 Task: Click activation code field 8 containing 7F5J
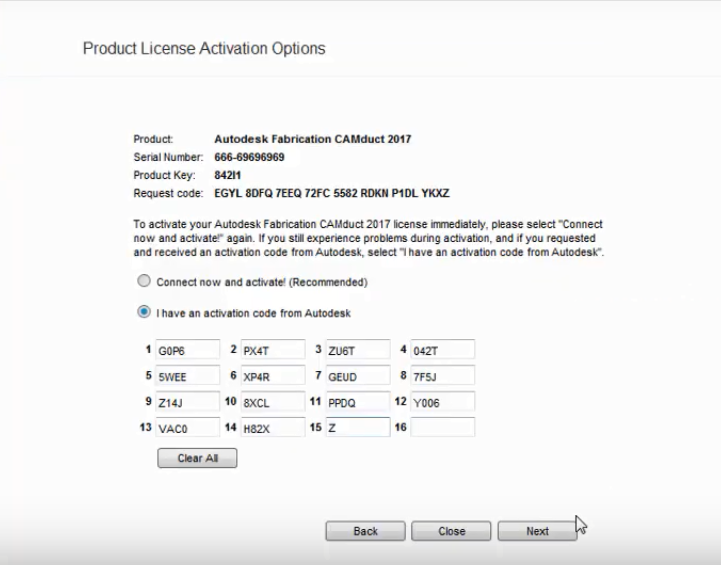(x=442, y=376)
